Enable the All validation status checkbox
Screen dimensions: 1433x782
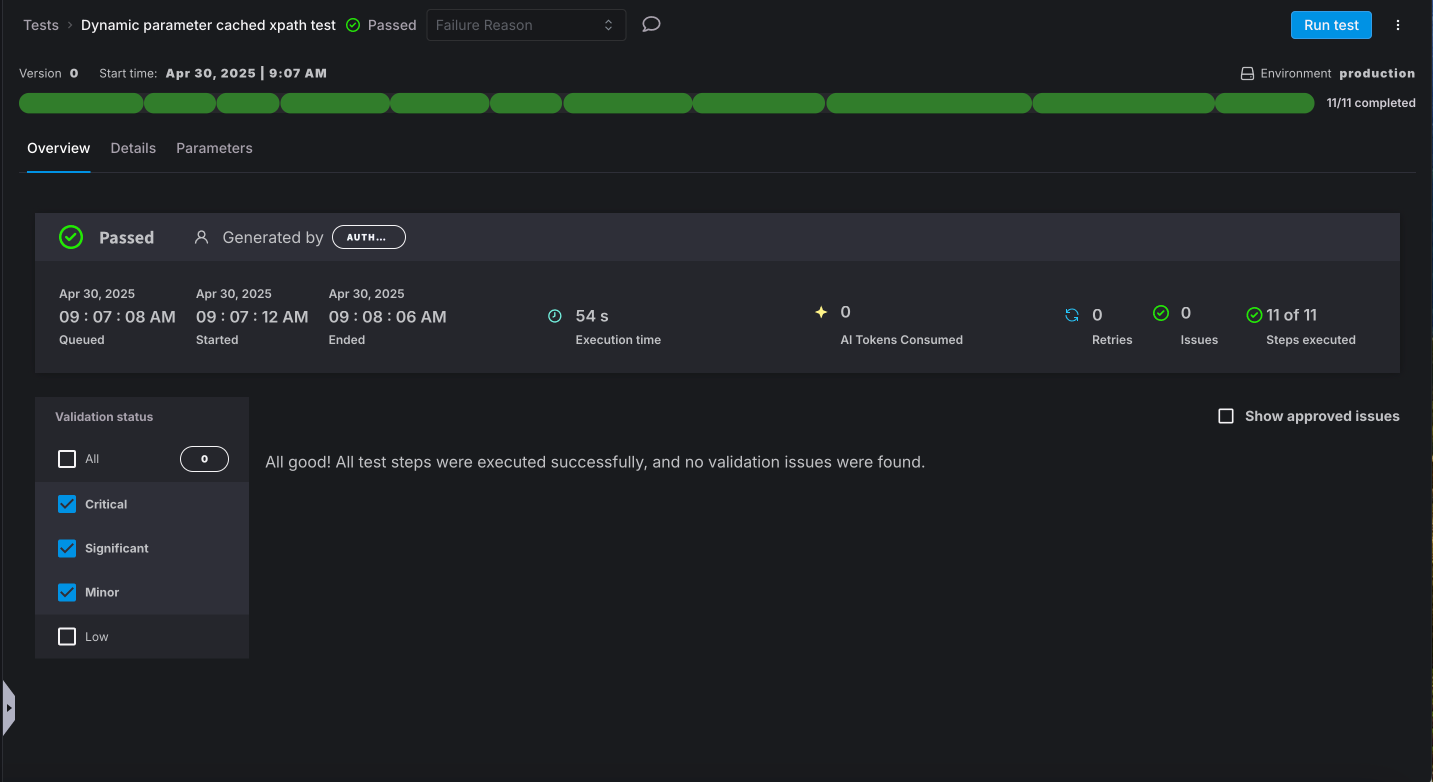point(67,459)
